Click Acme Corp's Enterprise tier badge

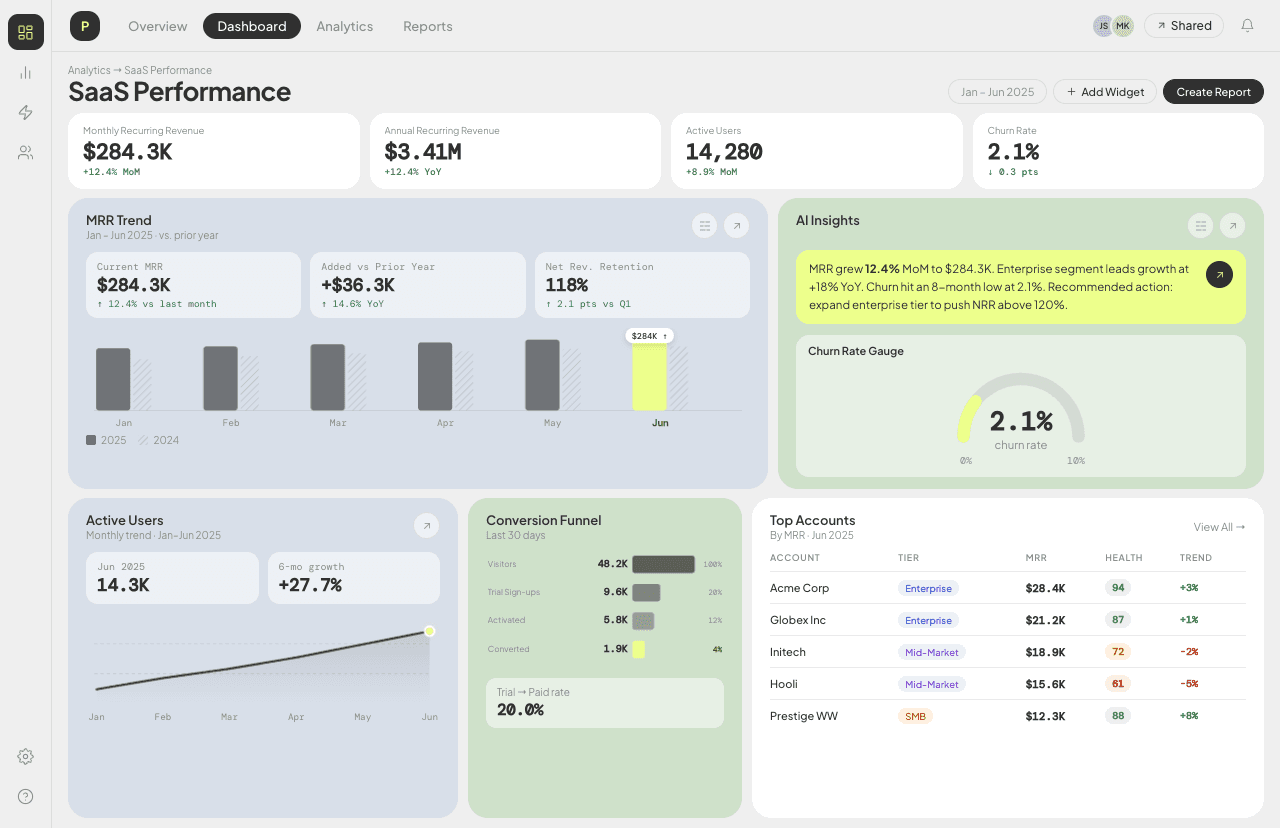pos(928,588)
